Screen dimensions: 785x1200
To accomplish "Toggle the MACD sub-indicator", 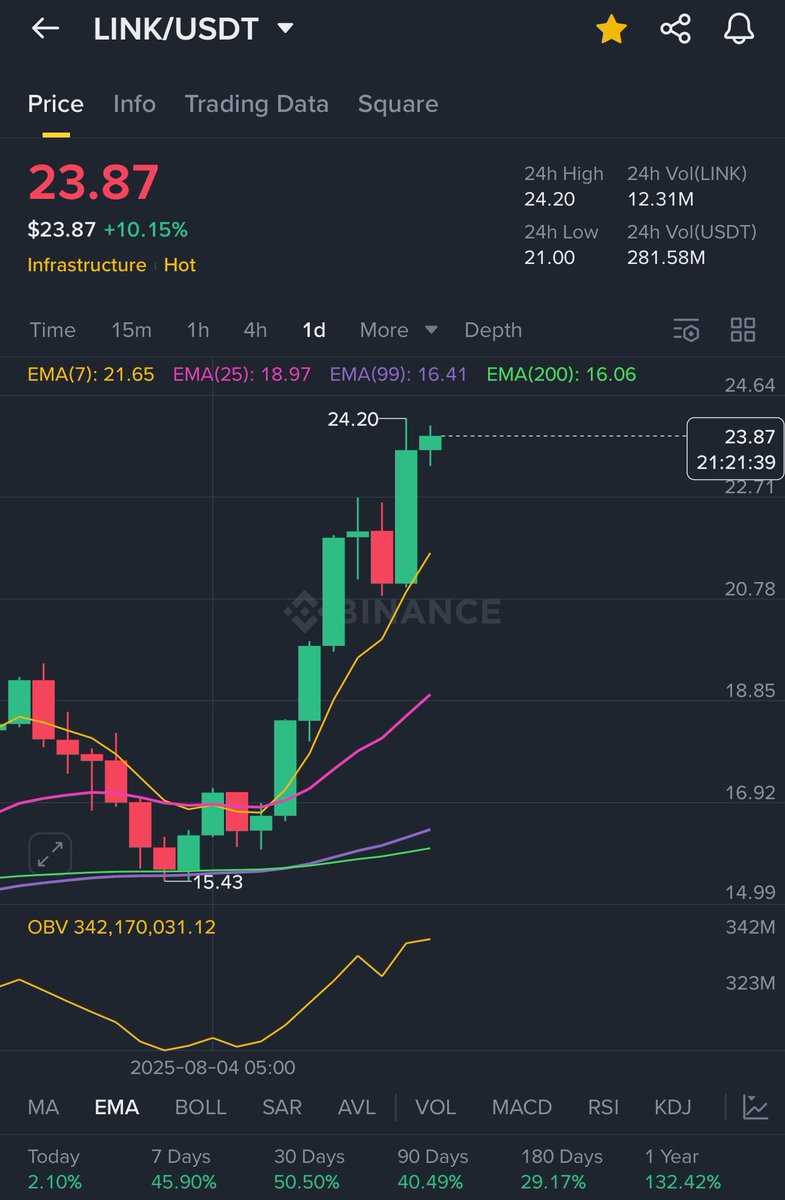I will point(522,1107).
